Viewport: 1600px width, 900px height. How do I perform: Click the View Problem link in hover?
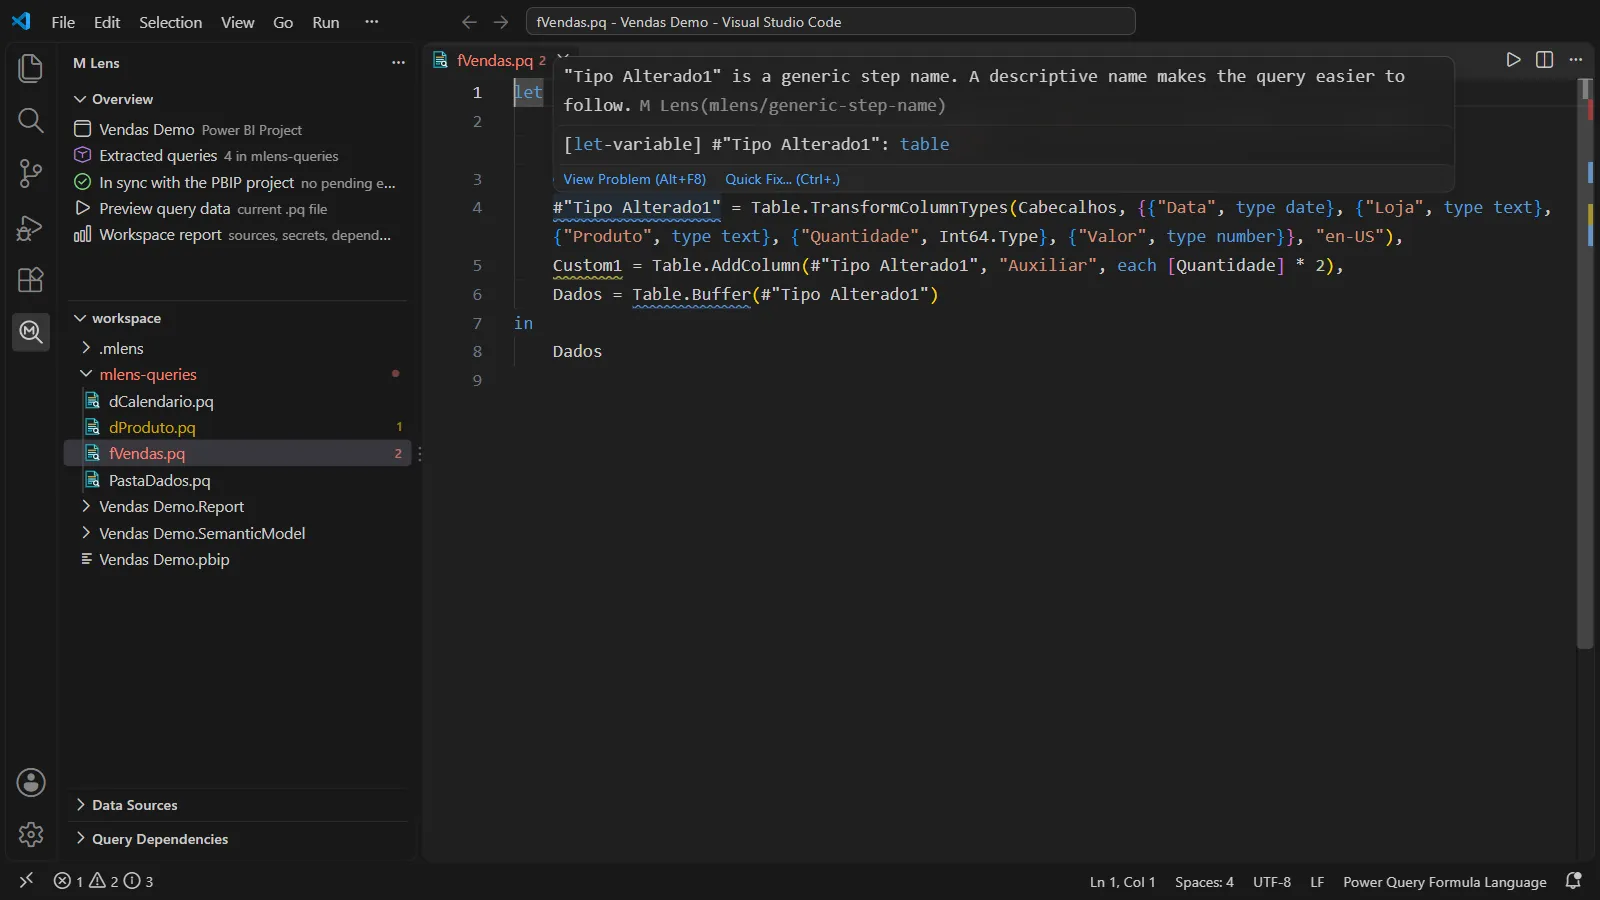pyautogui.click(x=634, y=179)
